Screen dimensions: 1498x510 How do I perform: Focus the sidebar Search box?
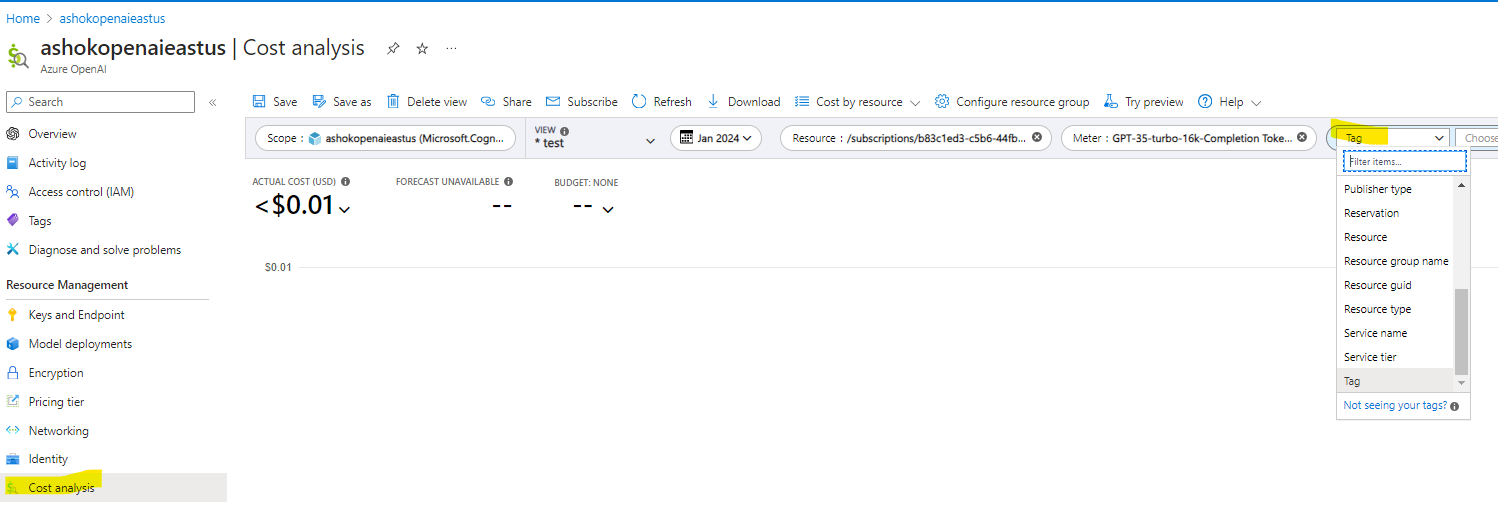click(100, 102)
